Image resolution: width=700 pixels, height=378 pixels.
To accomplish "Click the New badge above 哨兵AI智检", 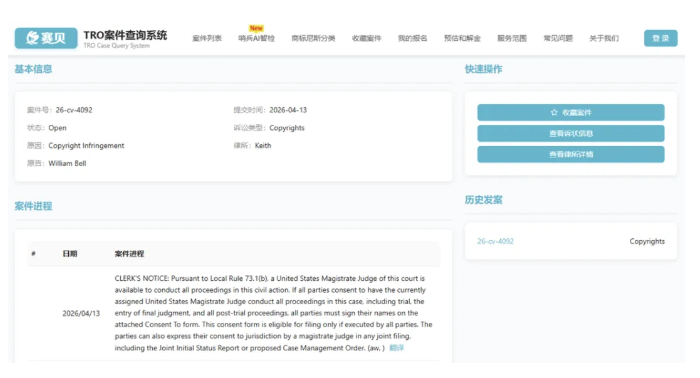I will [x=256, y=28].
